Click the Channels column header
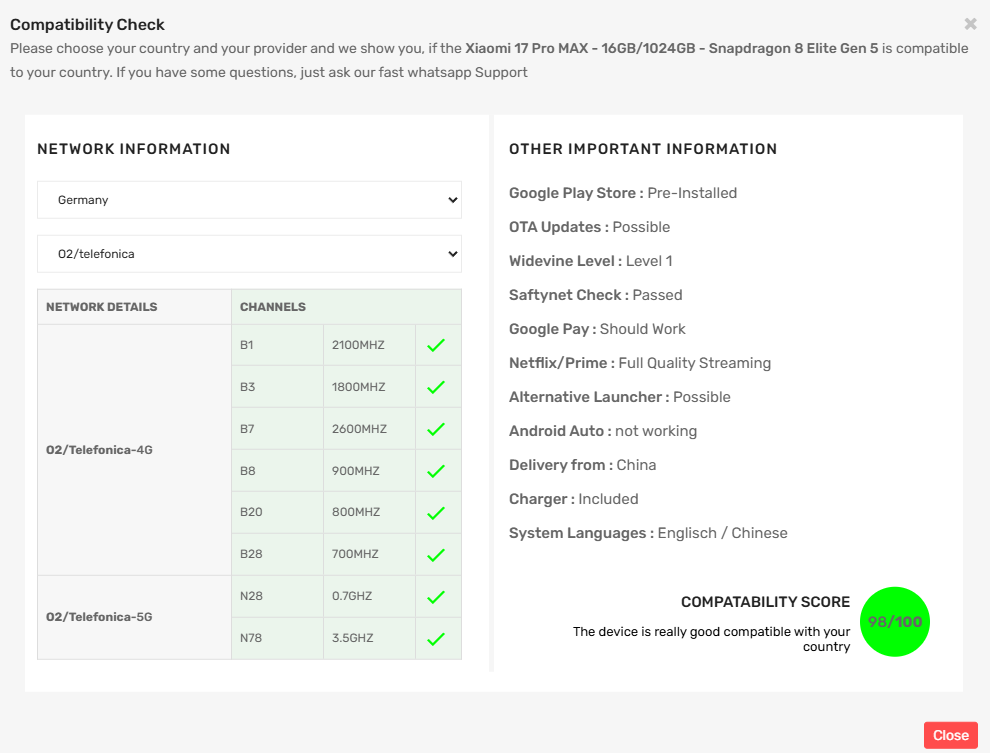The height and width of the screenshot is (753, 990). click(273, 307)
